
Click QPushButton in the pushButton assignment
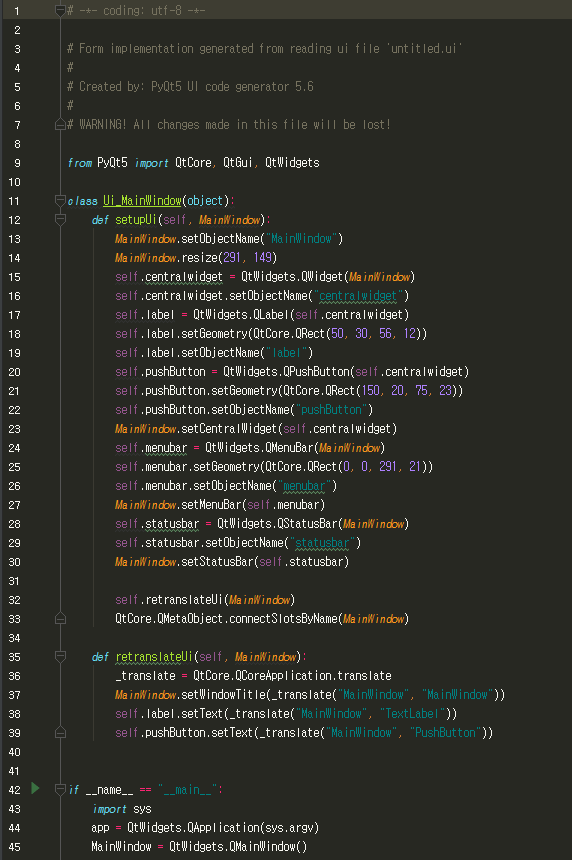click(316, 372)
